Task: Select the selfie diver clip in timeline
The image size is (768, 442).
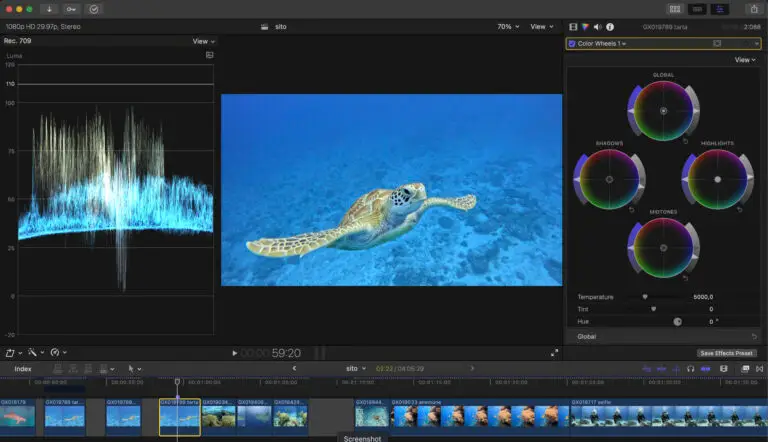Action: pyautogui.click(x=669, y=417)
